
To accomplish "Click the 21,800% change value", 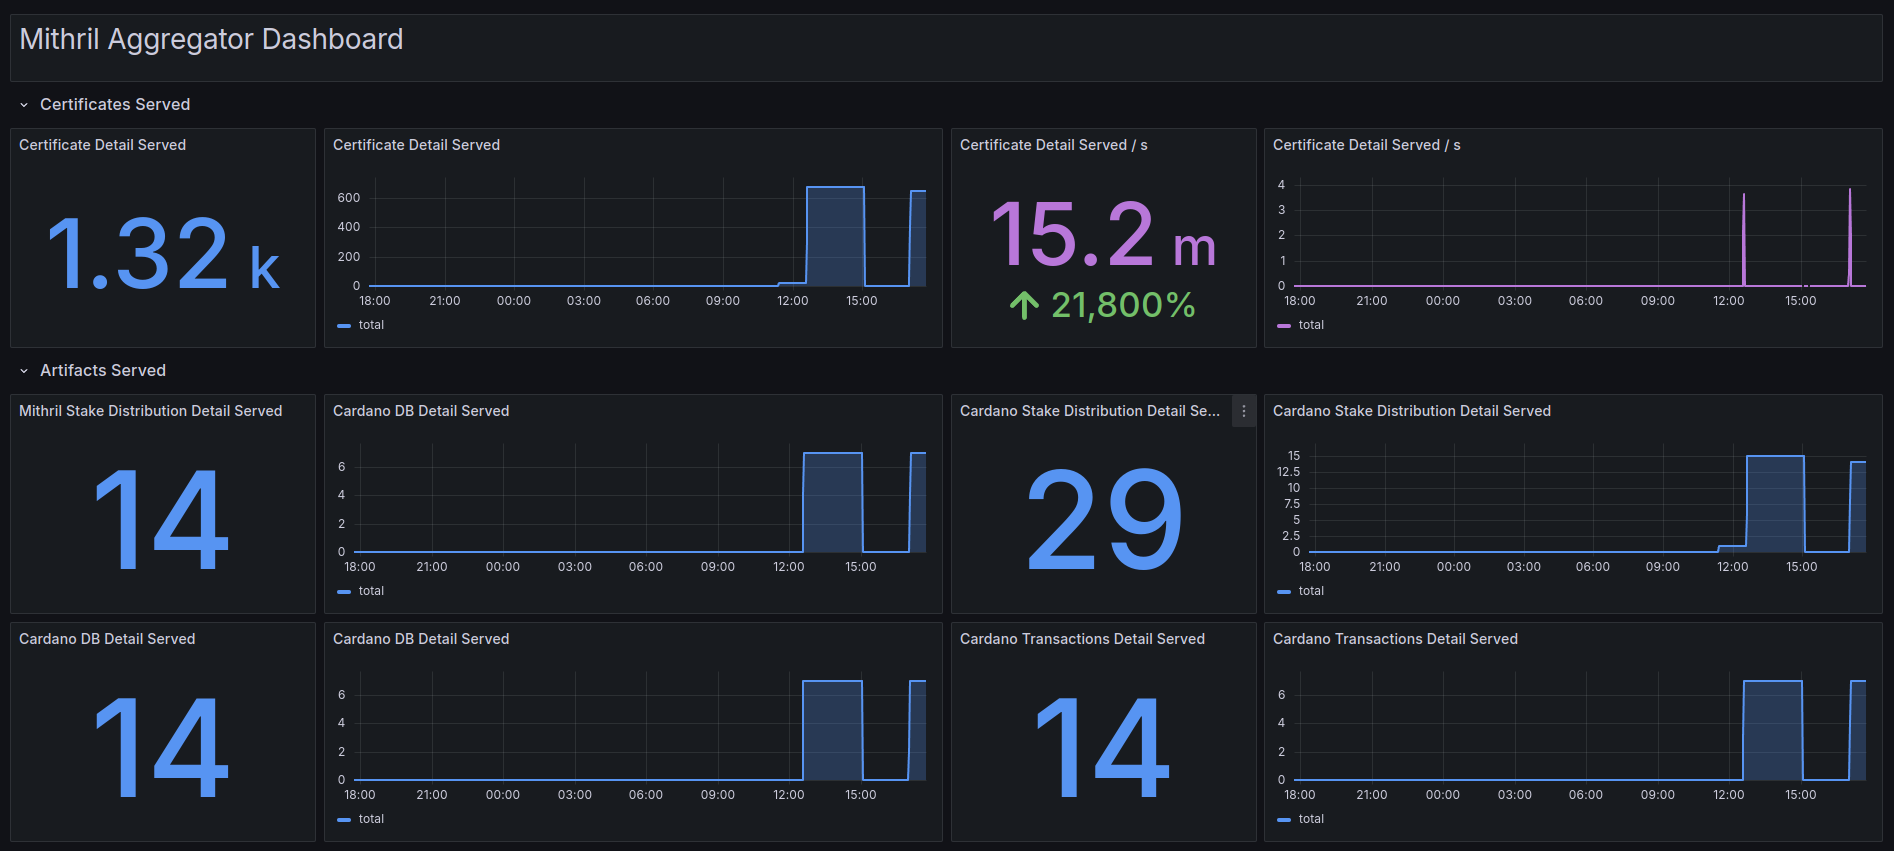I will 1123,305.
